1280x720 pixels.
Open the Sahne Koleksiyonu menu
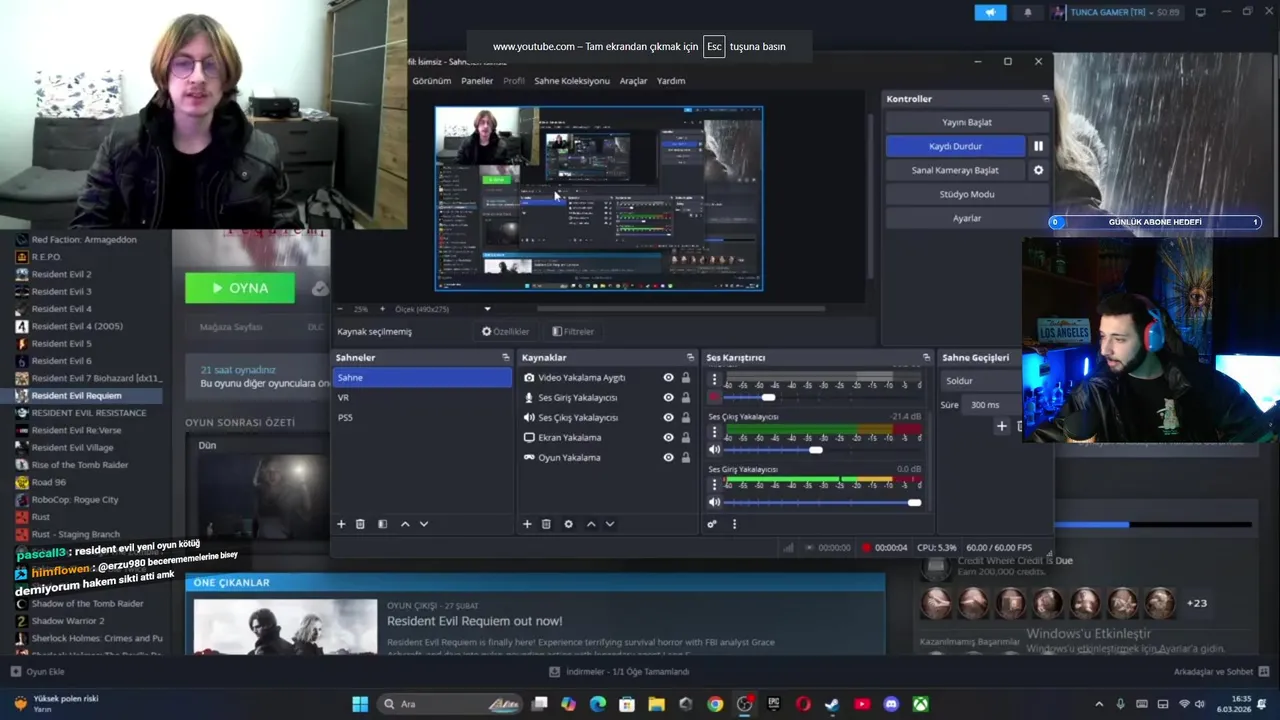[x=572, y=81]
